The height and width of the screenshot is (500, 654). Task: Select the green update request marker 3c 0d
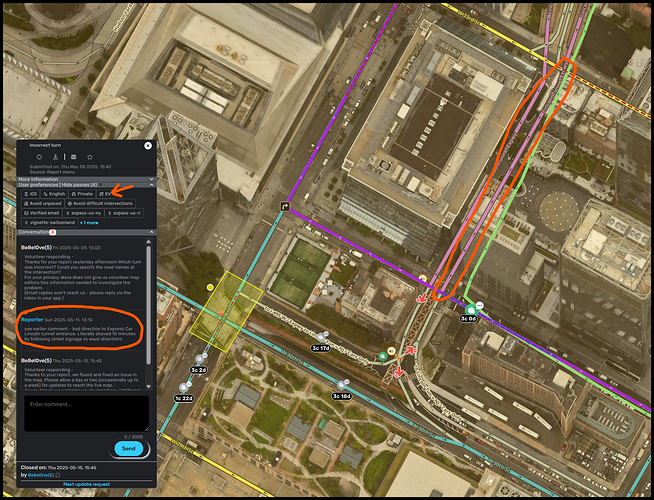pyautogui.click(x=468, y=310)
